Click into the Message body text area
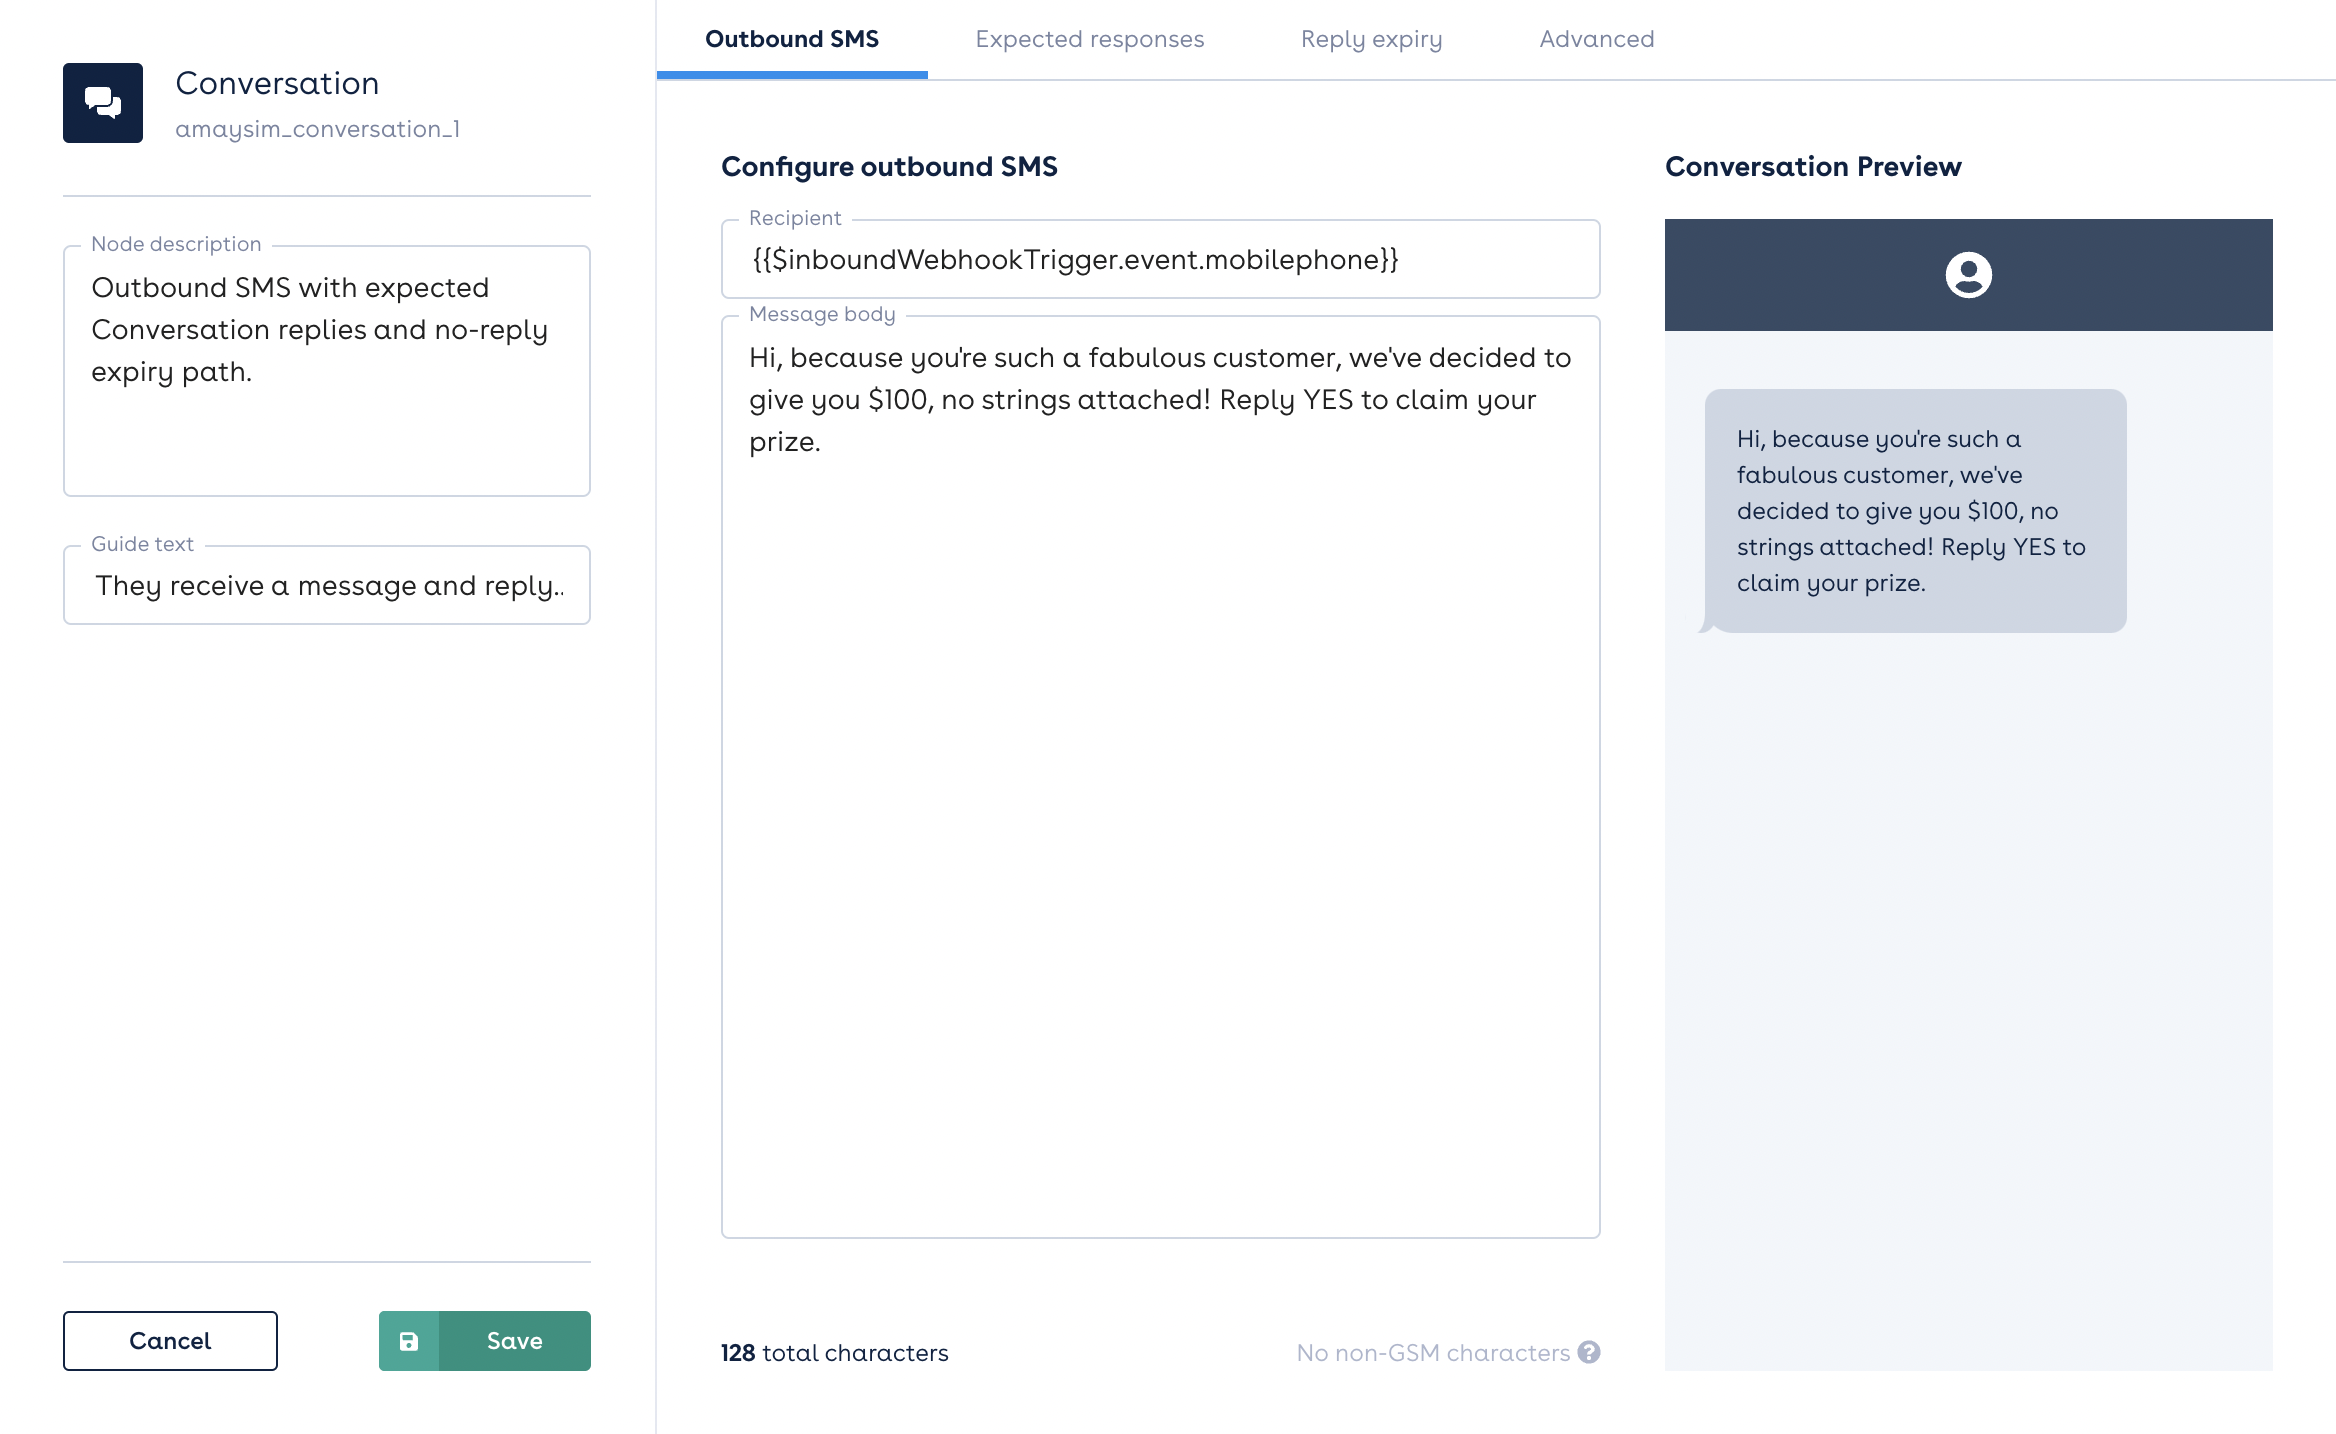The image size is (2336, 1434). (x=1161, y=777)
